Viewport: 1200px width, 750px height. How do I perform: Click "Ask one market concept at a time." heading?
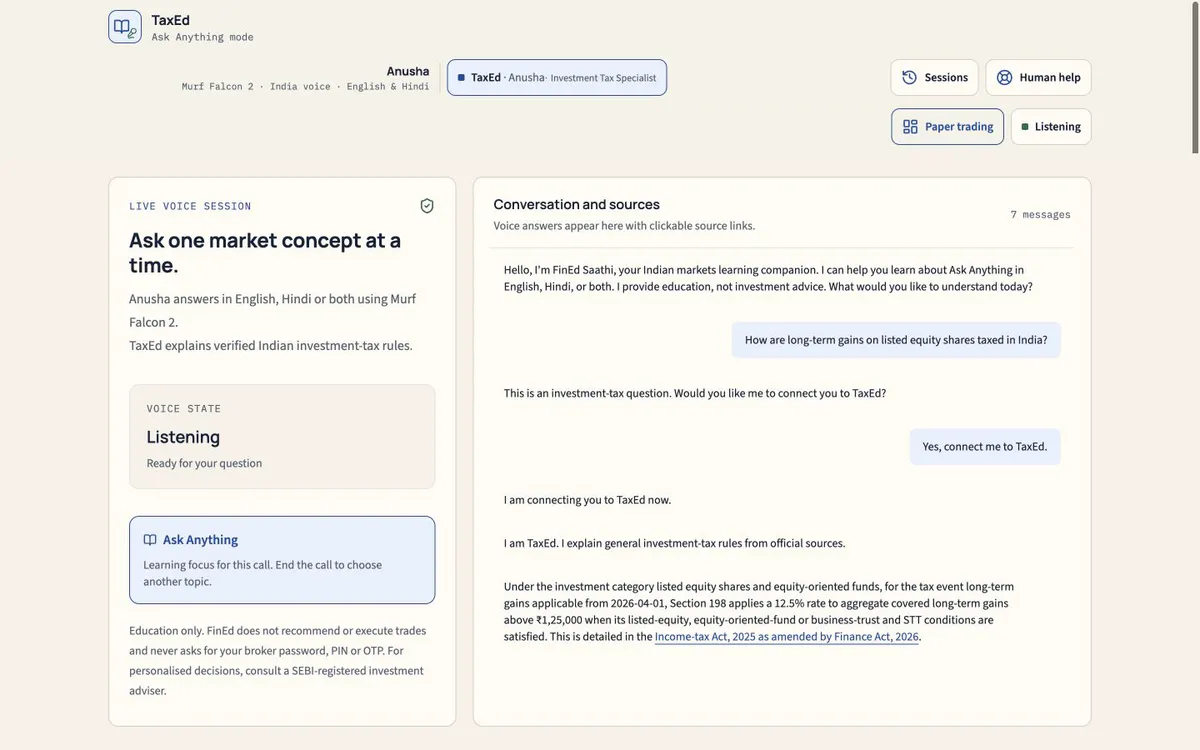265,252
